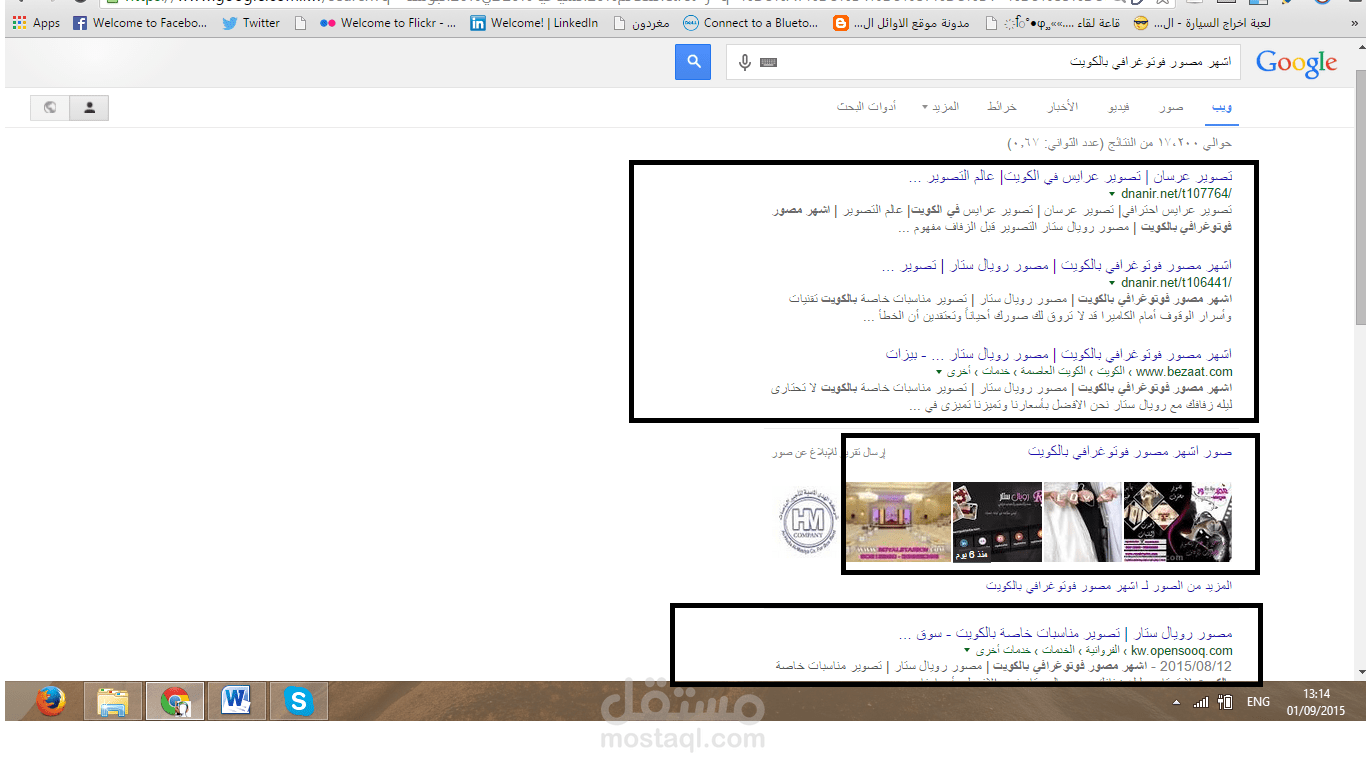Open the HM Company logo image thumbnail
This screenshot has width=1366, height=768.
point(807,522)
